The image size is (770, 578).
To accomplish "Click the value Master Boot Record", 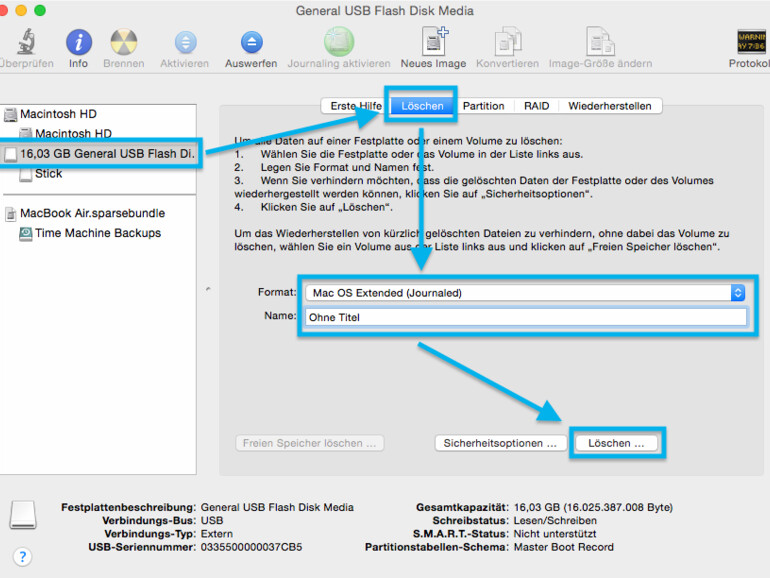I will (564, 547).
